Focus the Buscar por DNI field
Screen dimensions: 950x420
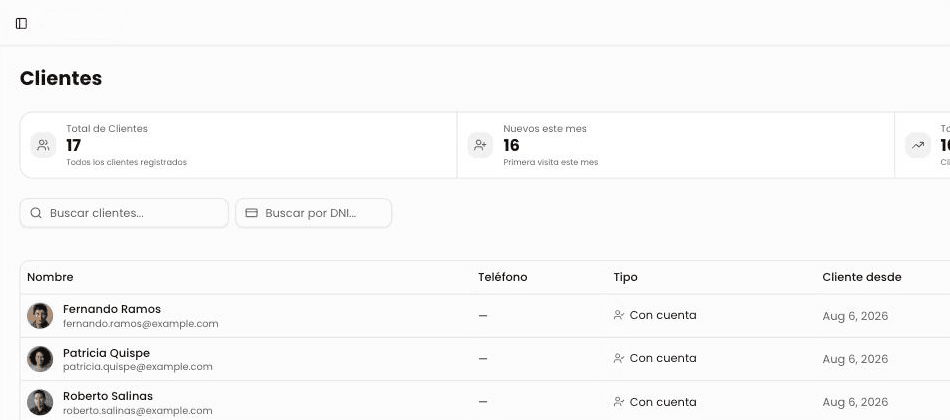314,213
